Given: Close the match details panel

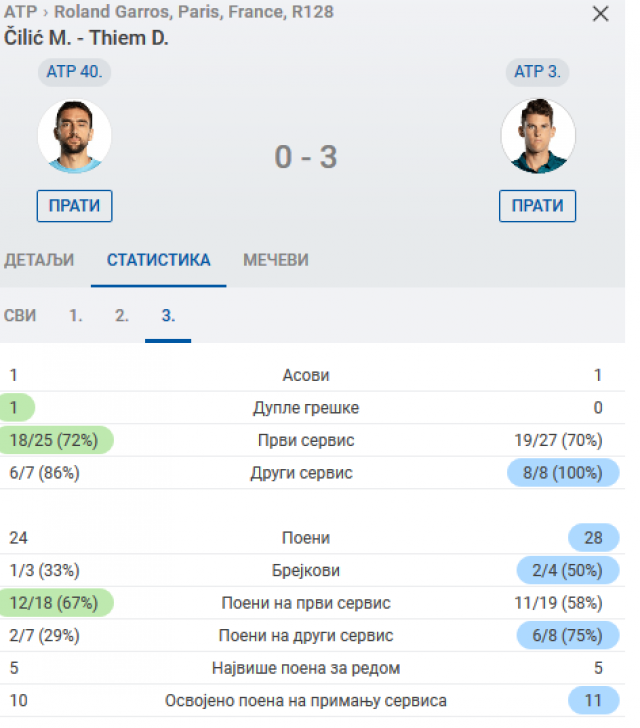Looking at the screenshot, I should click(601, 14).
